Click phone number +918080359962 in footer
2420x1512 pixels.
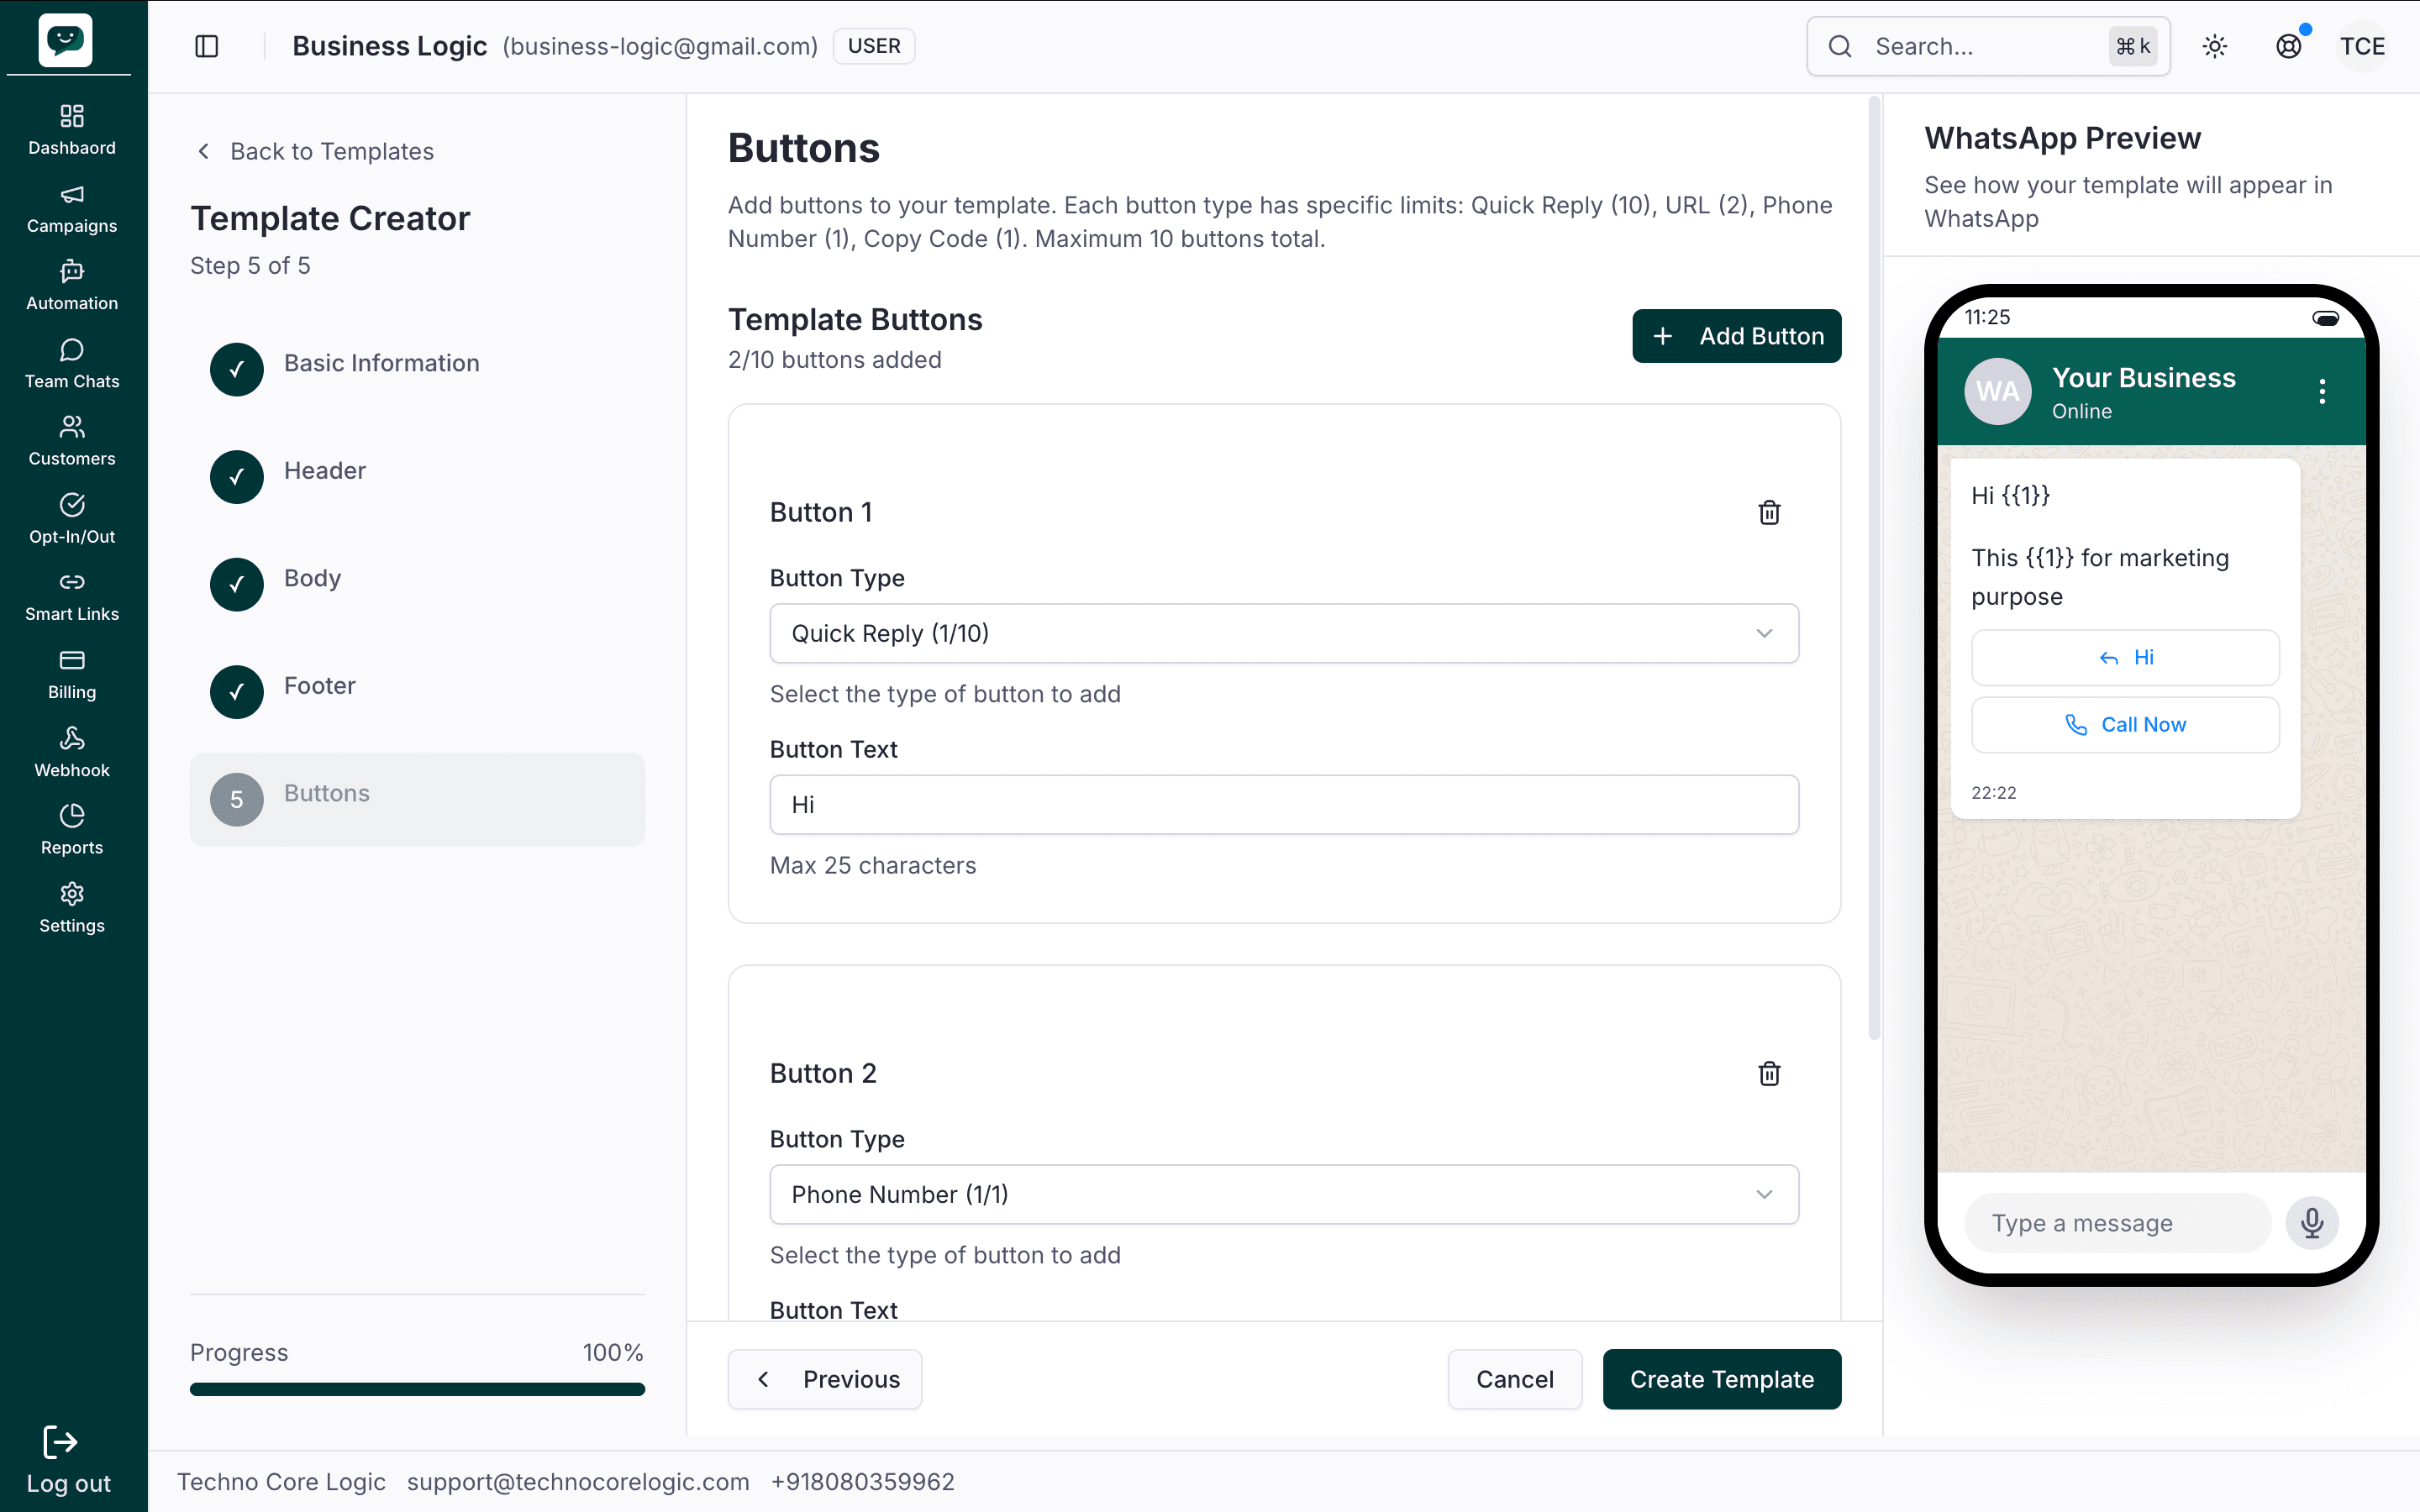(862, 1482)
